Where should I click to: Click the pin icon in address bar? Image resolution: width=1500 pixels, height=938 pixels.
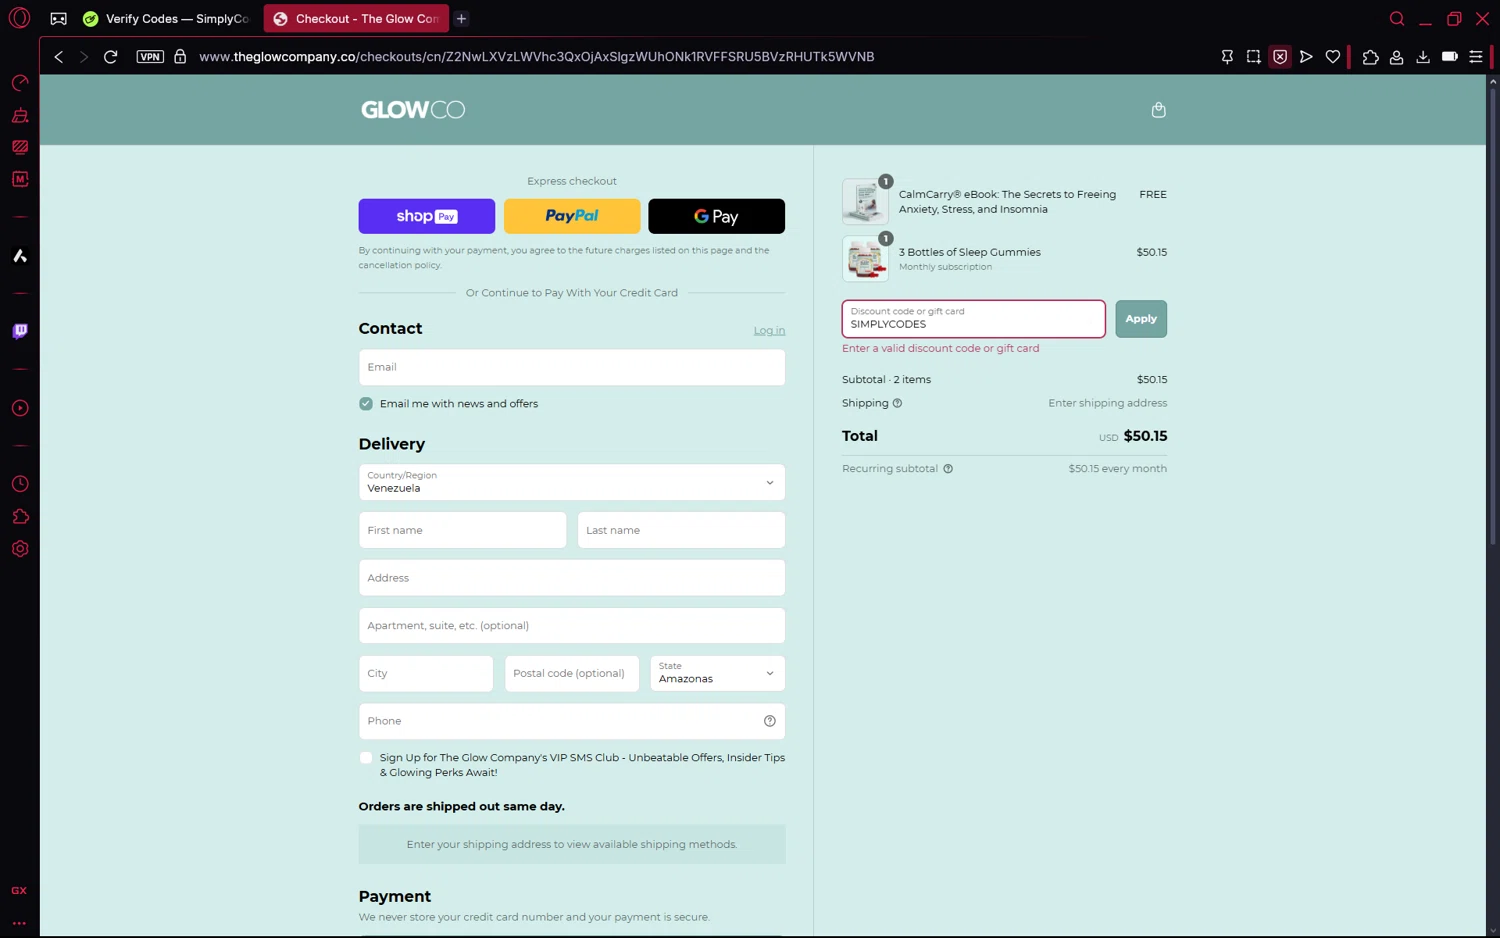click(1227, 57)
